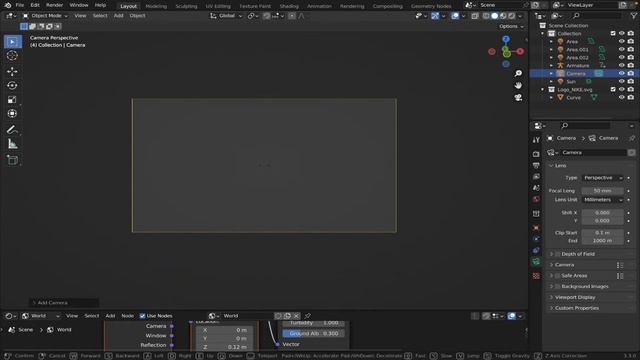Open the File menu
The image size is (640, 360).
20,5
